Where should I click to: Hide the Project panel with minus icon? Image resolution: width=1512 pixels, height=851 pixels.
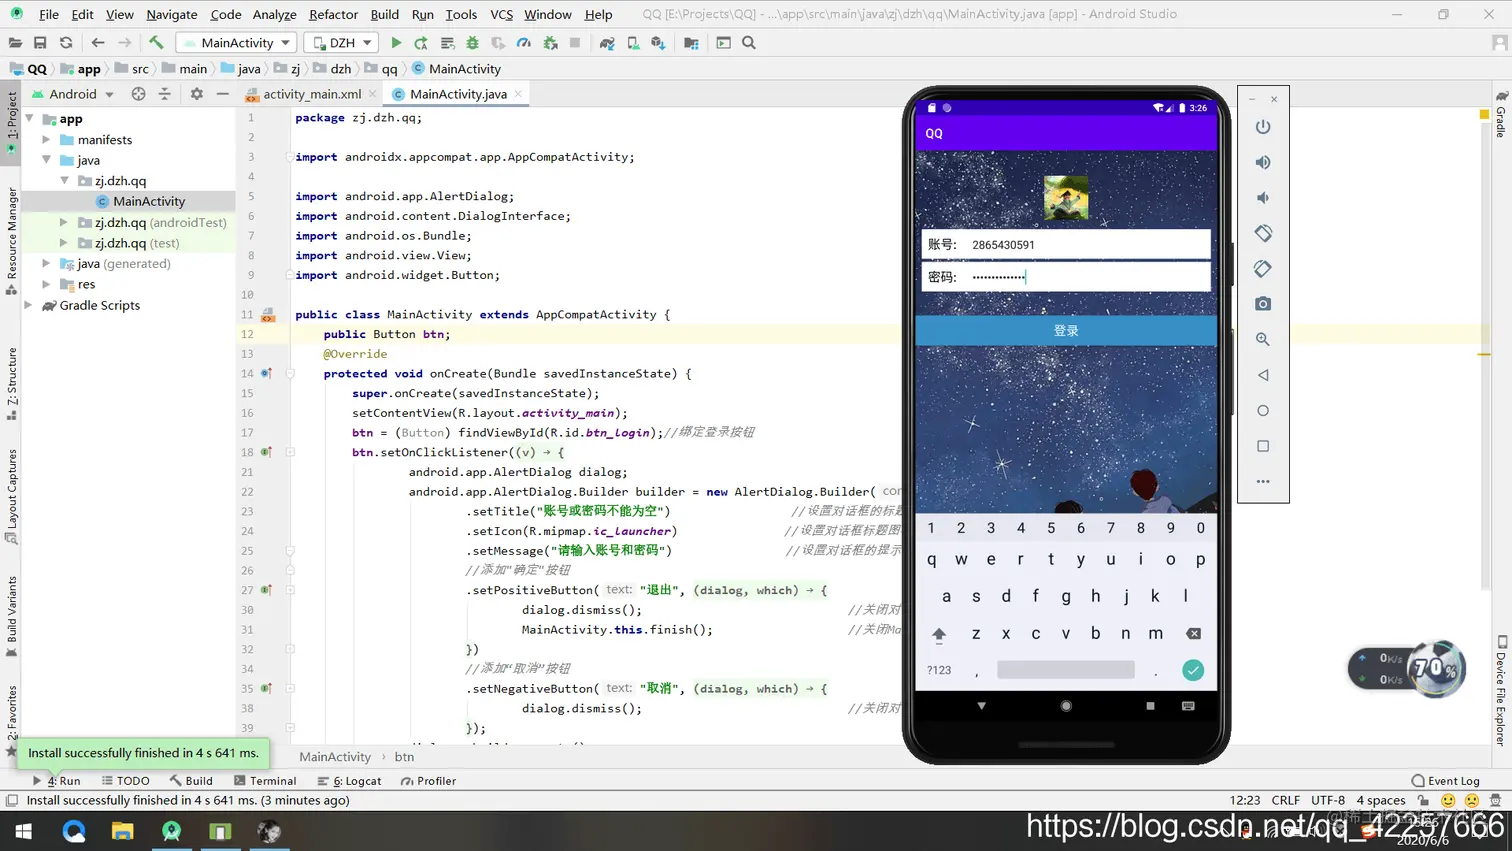coord(222,94)
